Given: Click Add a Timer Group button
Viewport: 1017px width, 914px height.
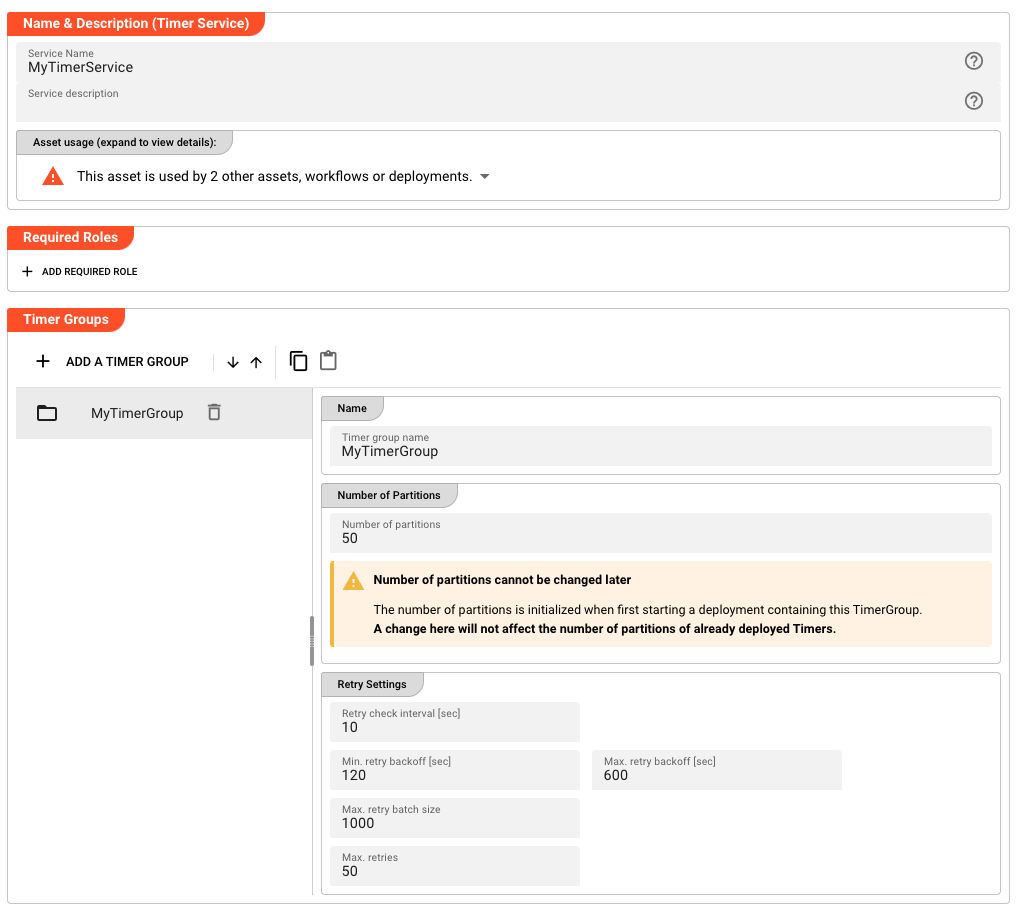Looking at the screenshot, I should (x=112, y=362).
